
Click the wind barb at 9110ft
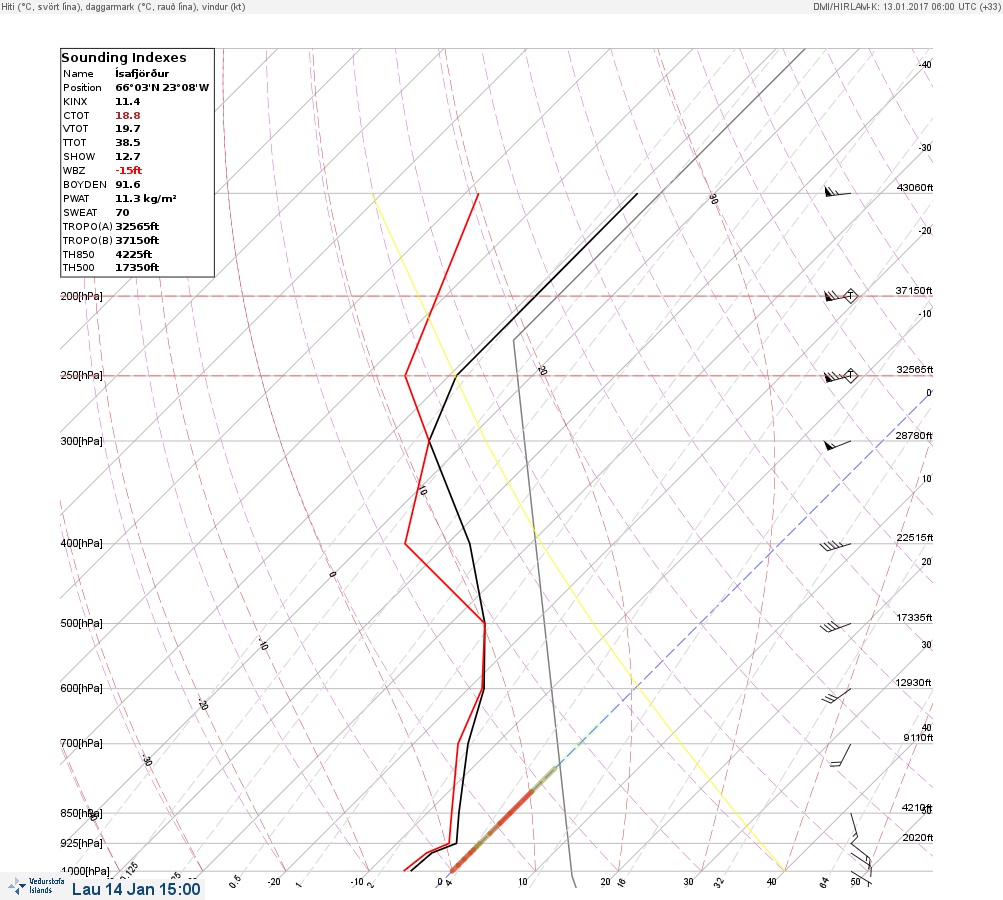pyautogui.click(x=841, y=755)
